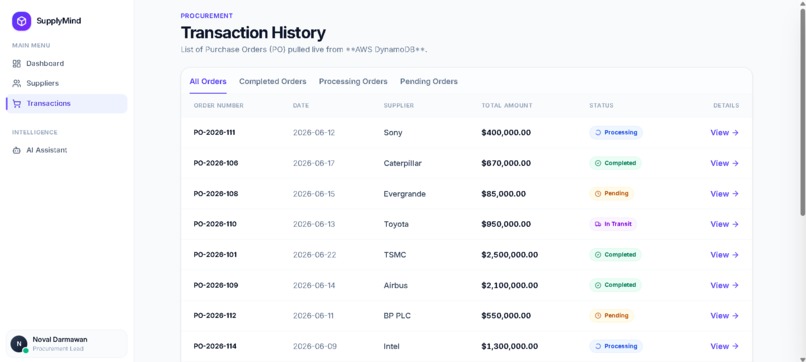Click order number PO-2026-111
The width and height of the screenshot is (806, 362).
214,133
